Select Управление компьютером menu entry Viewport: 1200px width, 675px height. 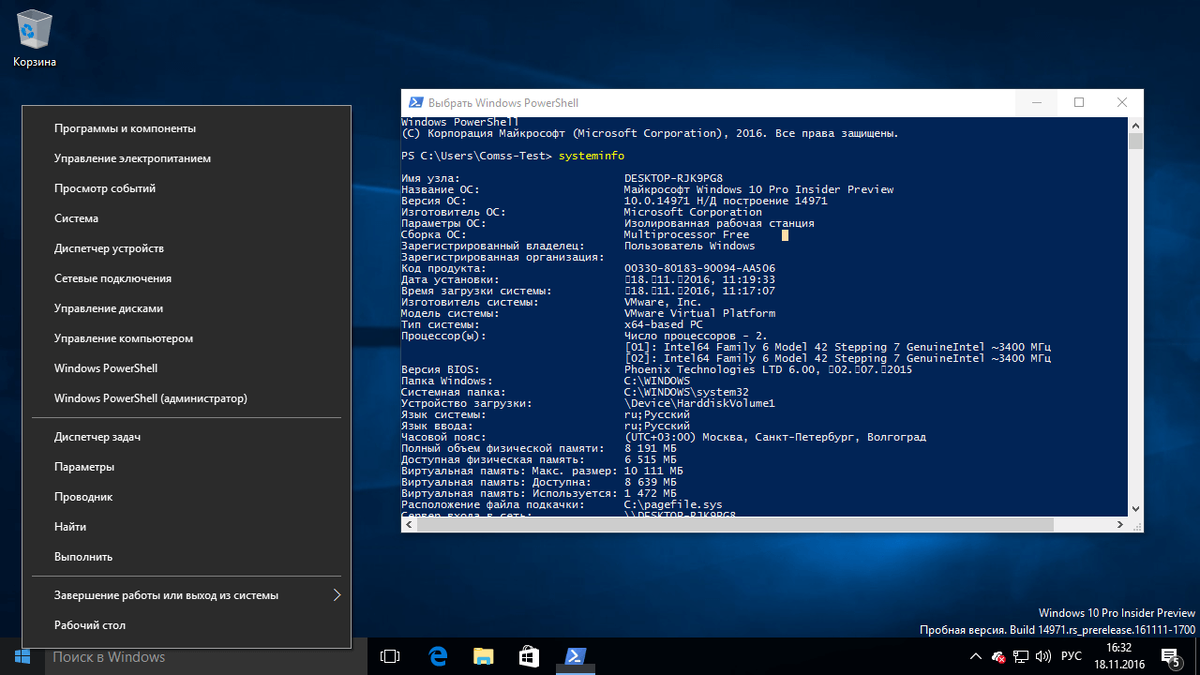(x=187, y=338)
